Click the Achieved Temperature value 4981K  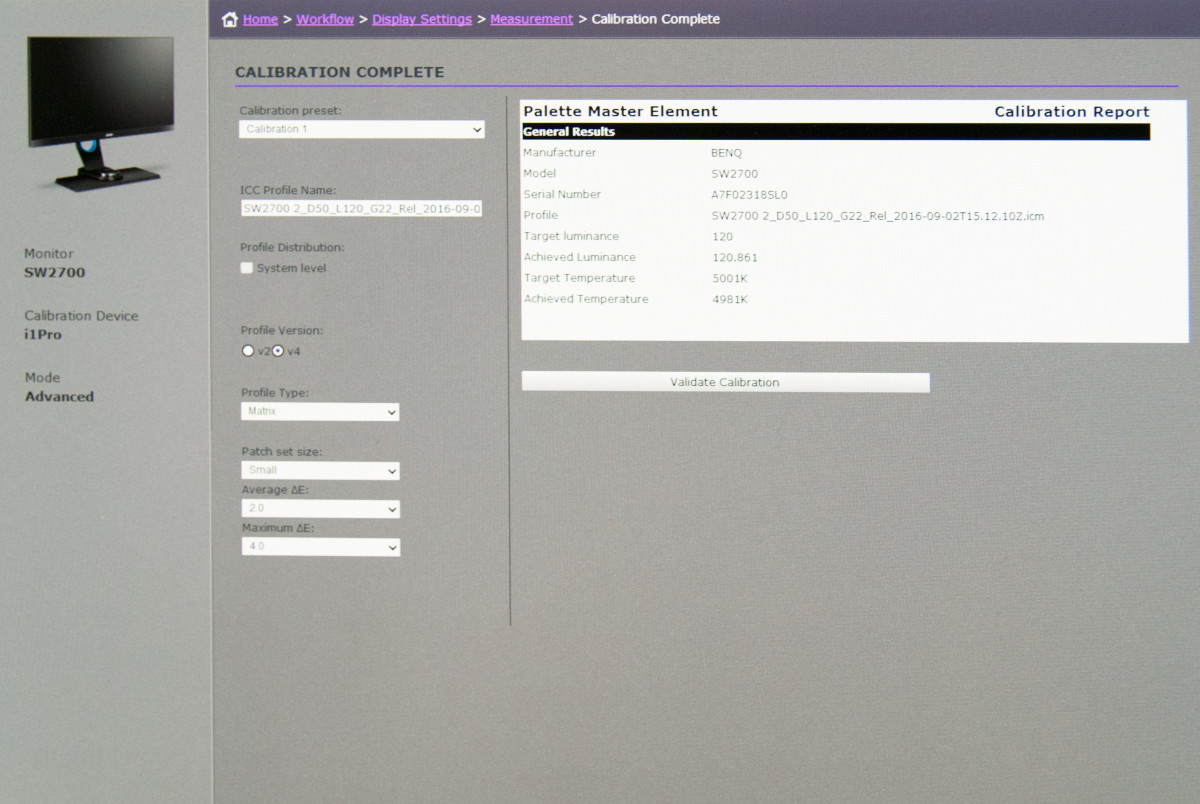click(x=729, y=300)
